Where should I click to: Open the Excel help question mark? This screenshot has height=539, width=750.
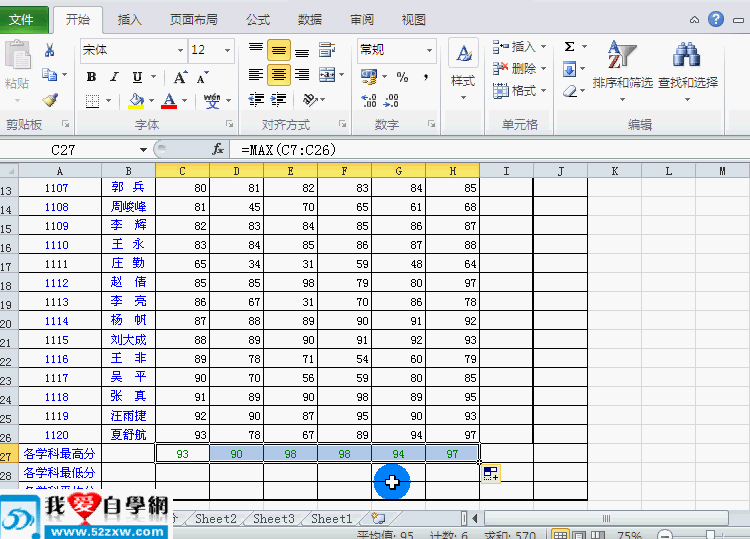click(x=716, y=19)
